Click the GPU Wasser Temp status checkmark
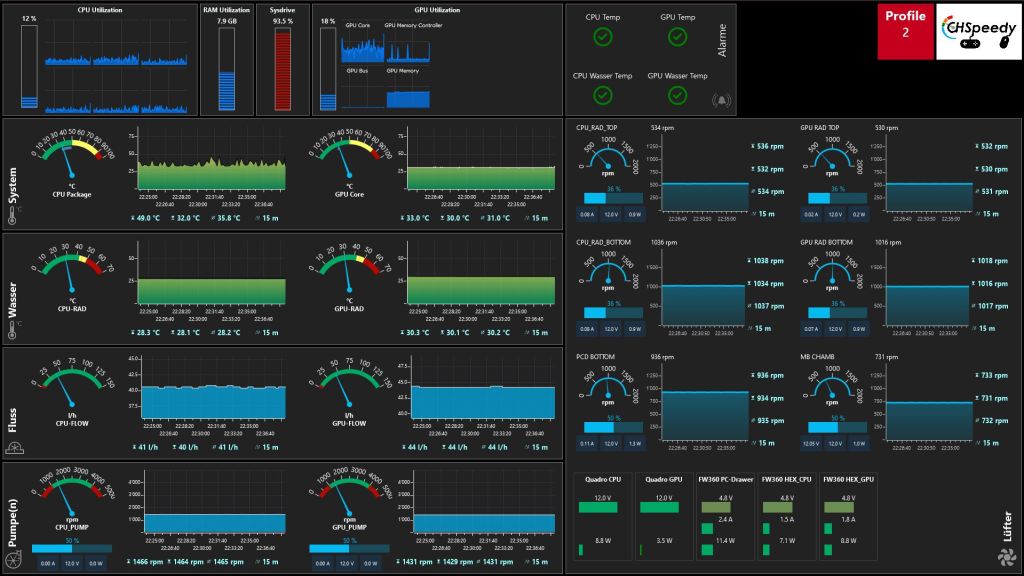This screenshot has height=576, width=1024. click(x=677, y=95)
